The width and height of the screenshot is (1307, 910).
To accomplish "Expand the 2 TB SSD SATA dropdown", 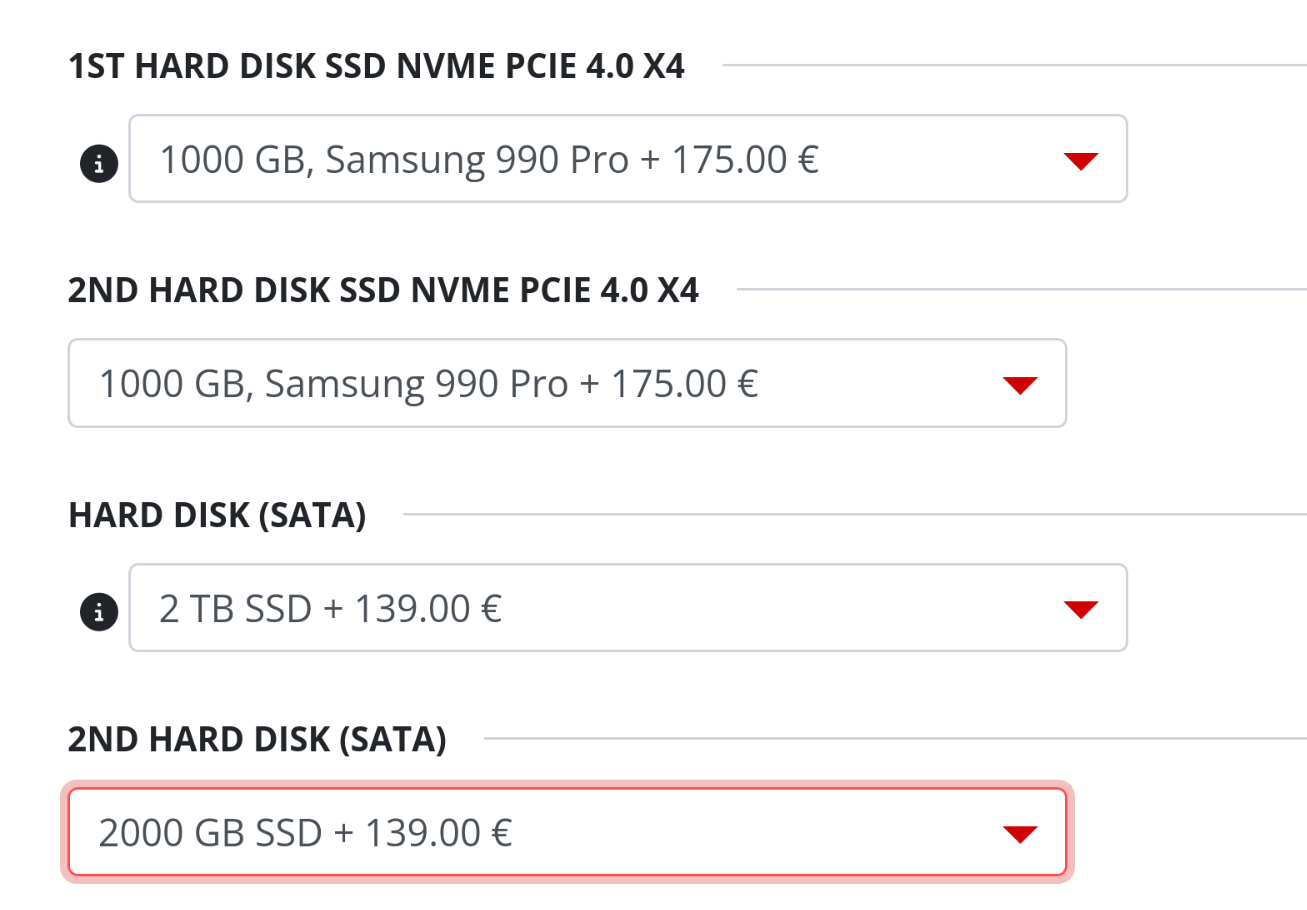I will (x=628, y=607).
